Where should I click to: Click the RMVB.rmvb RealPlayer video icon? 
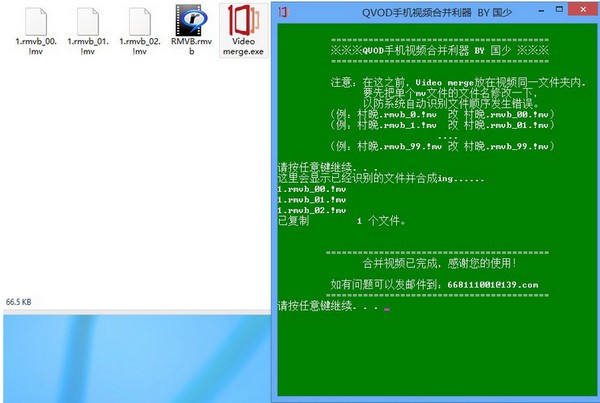click(x=191, y=20)
